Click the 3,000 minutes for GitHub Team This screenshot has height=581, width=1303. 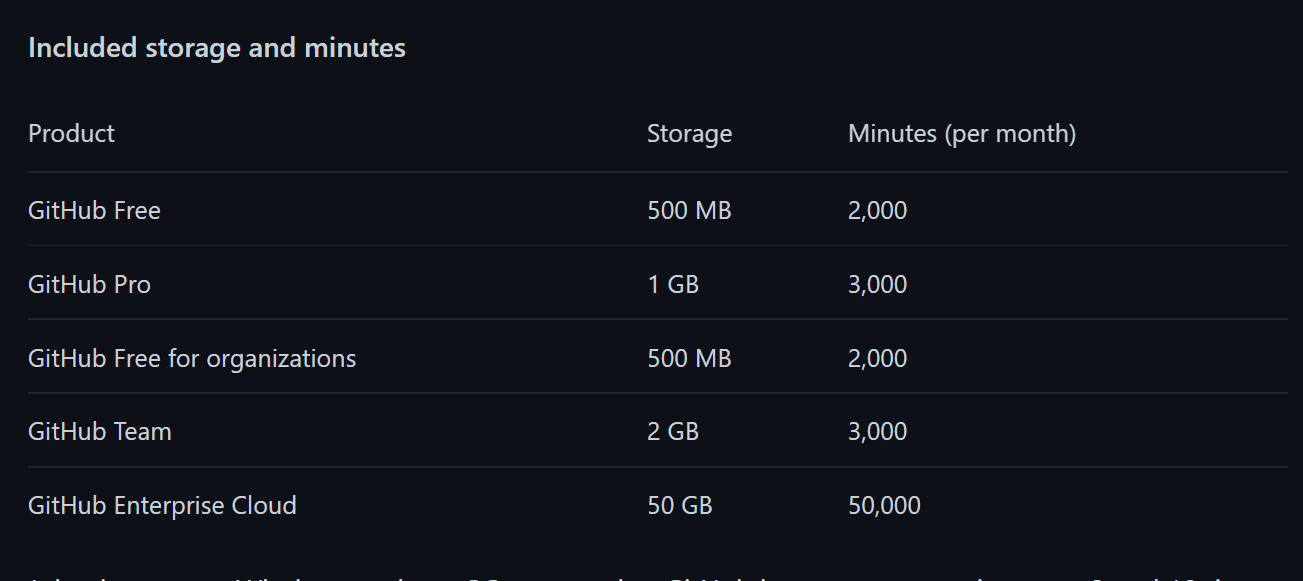(877, 432)
